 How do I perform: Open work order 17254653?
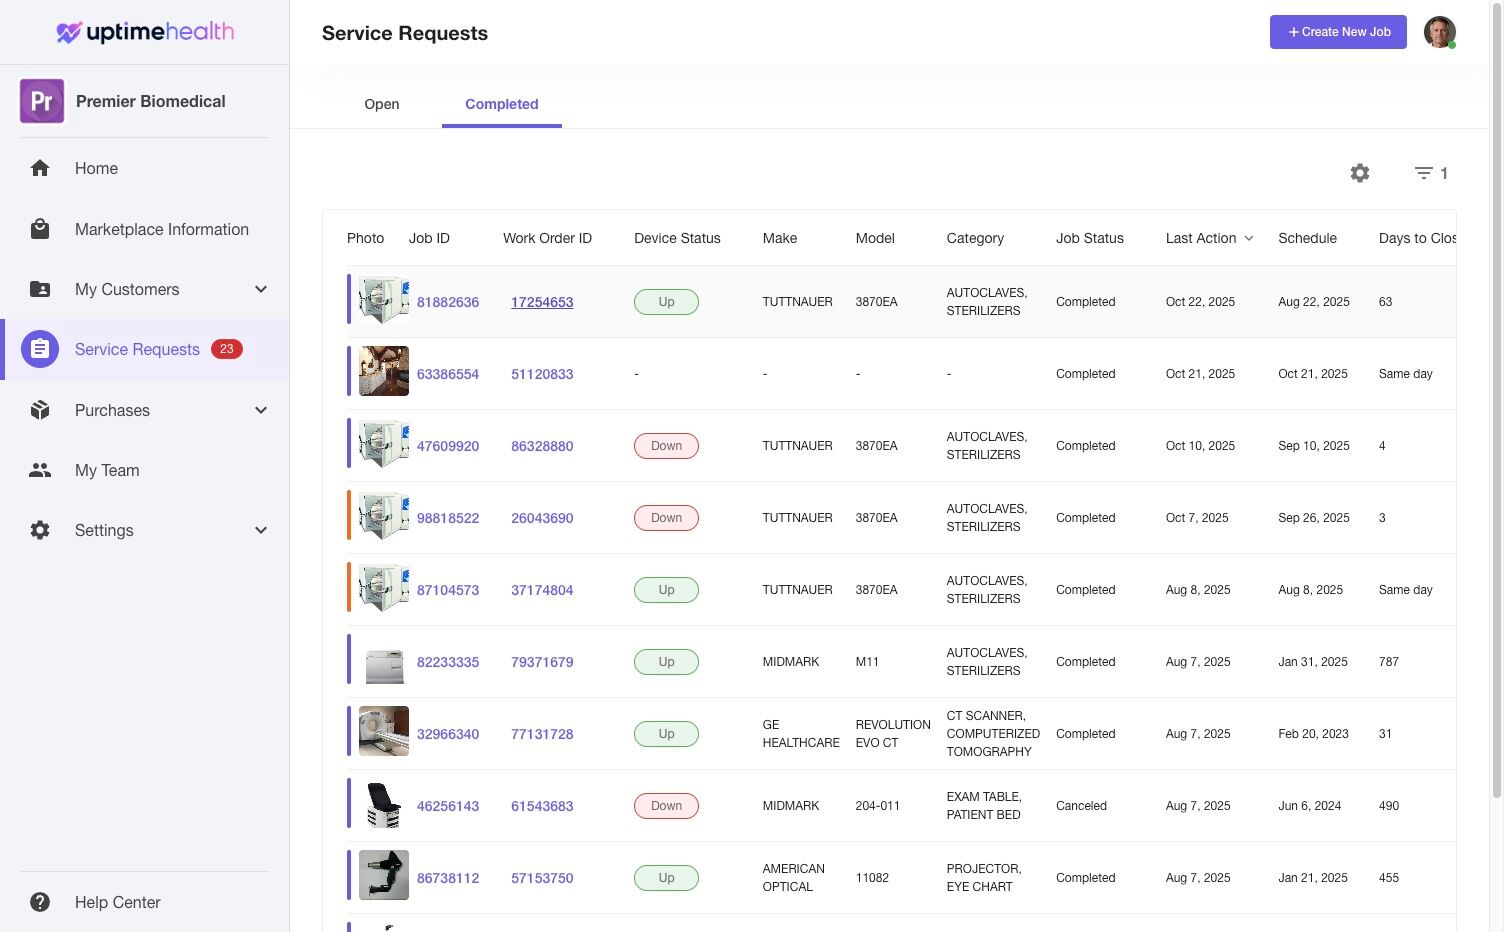542,302
